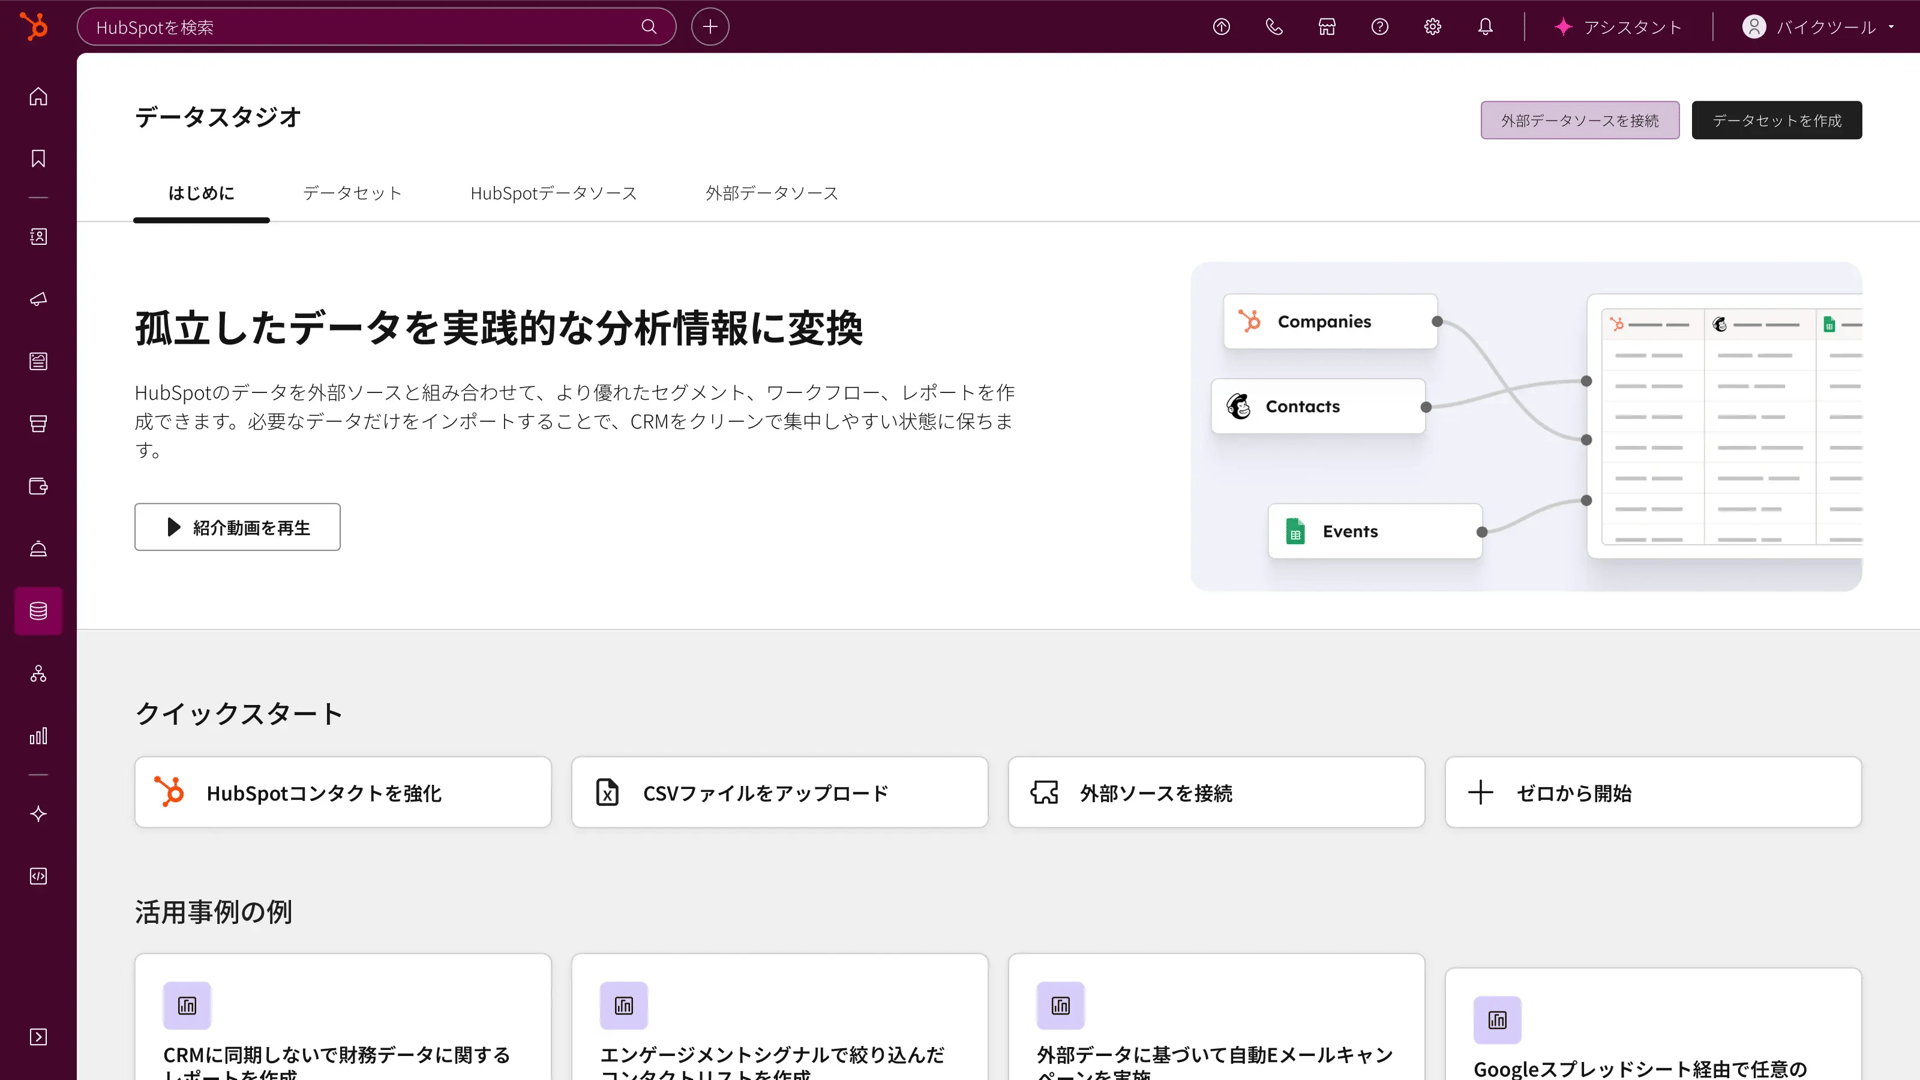
Task: Open notifications via the bell icon
Action: point(1485,27)
